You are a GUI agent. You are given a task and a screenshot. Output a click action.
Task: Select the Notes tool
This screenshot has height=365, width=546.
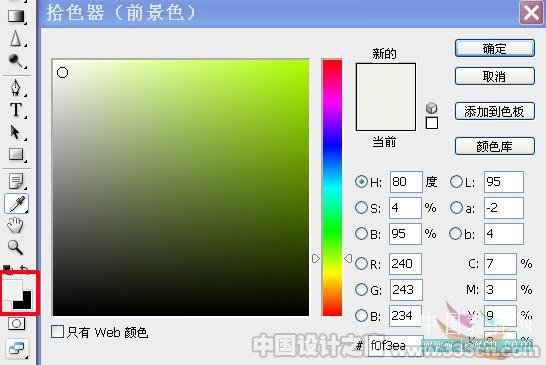[16, 181]
